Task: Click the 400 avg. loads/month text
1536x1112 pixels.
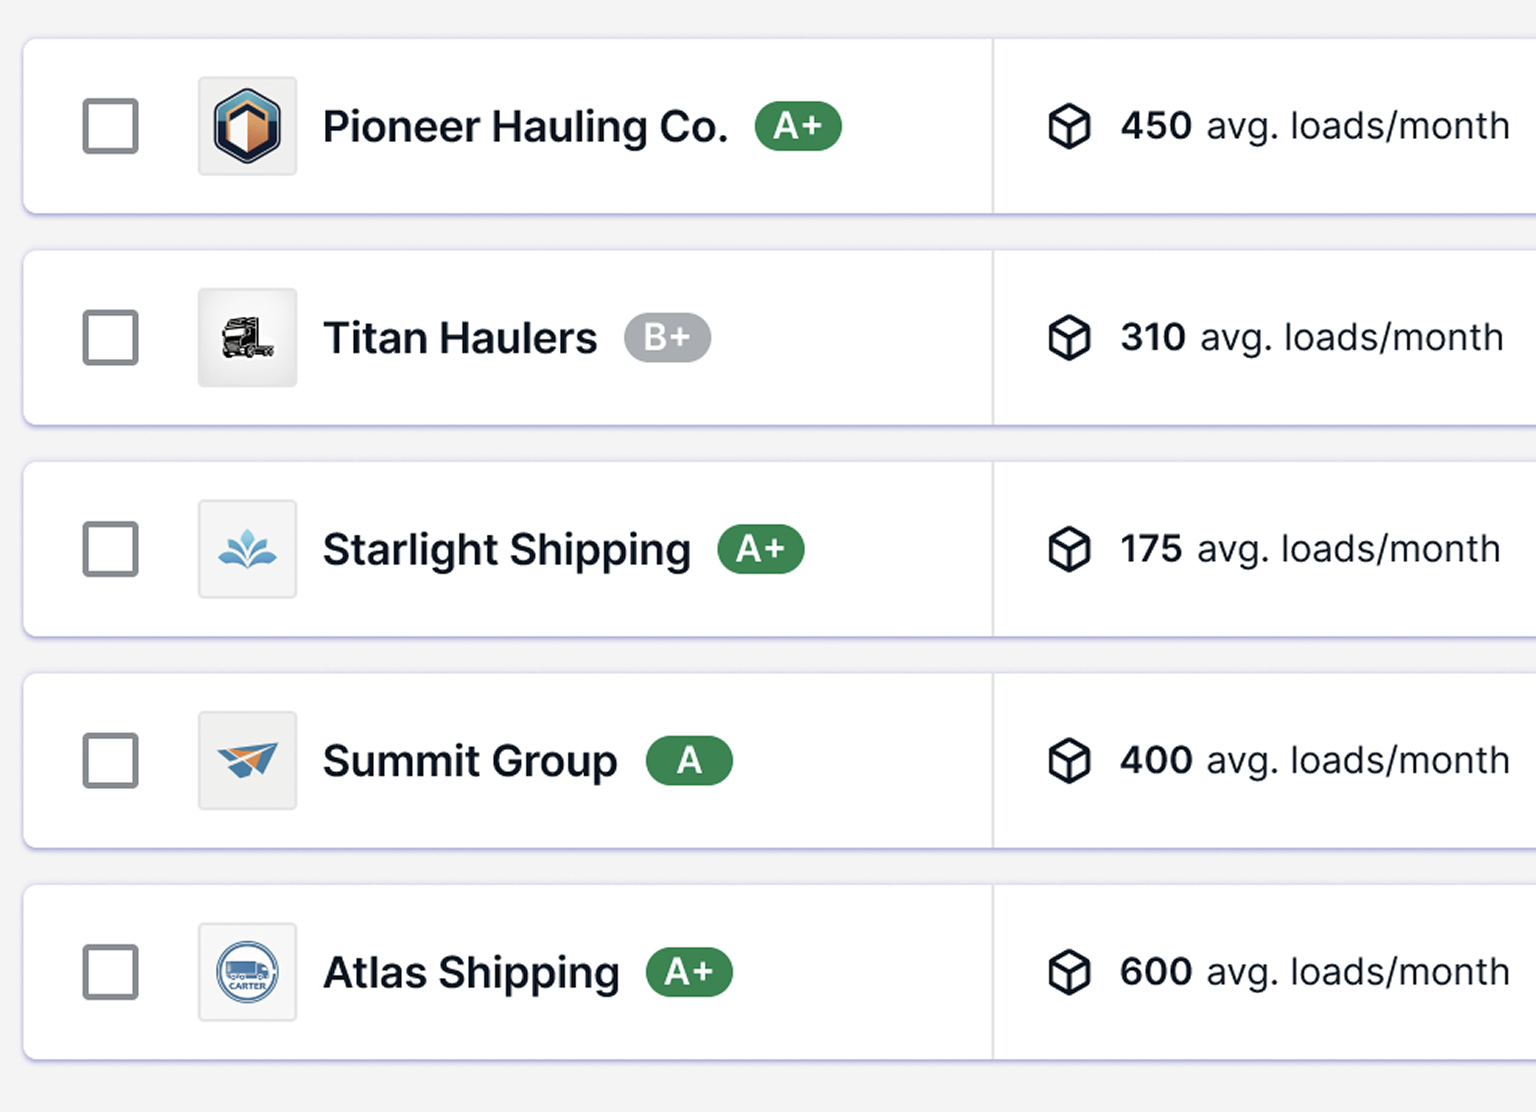Action: (x=1314, y=761)
